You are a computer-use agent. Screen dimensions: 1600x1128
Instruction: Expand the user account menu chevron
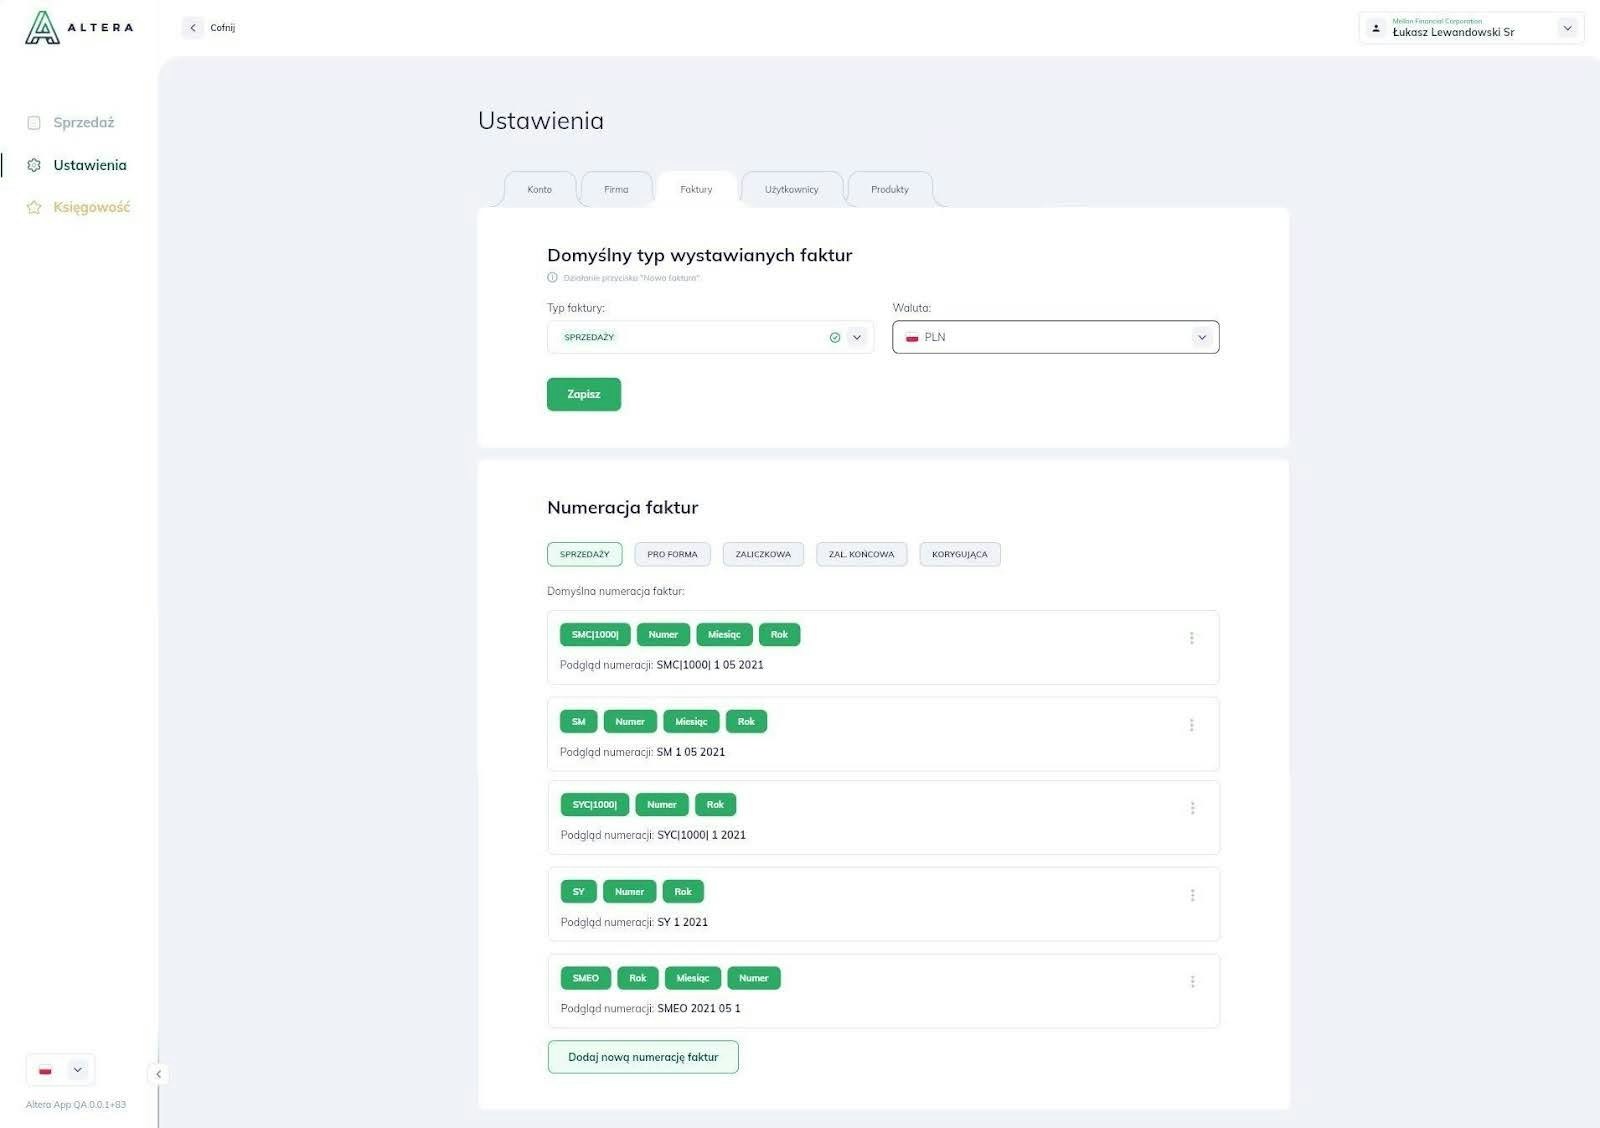tap(1568, 28)
